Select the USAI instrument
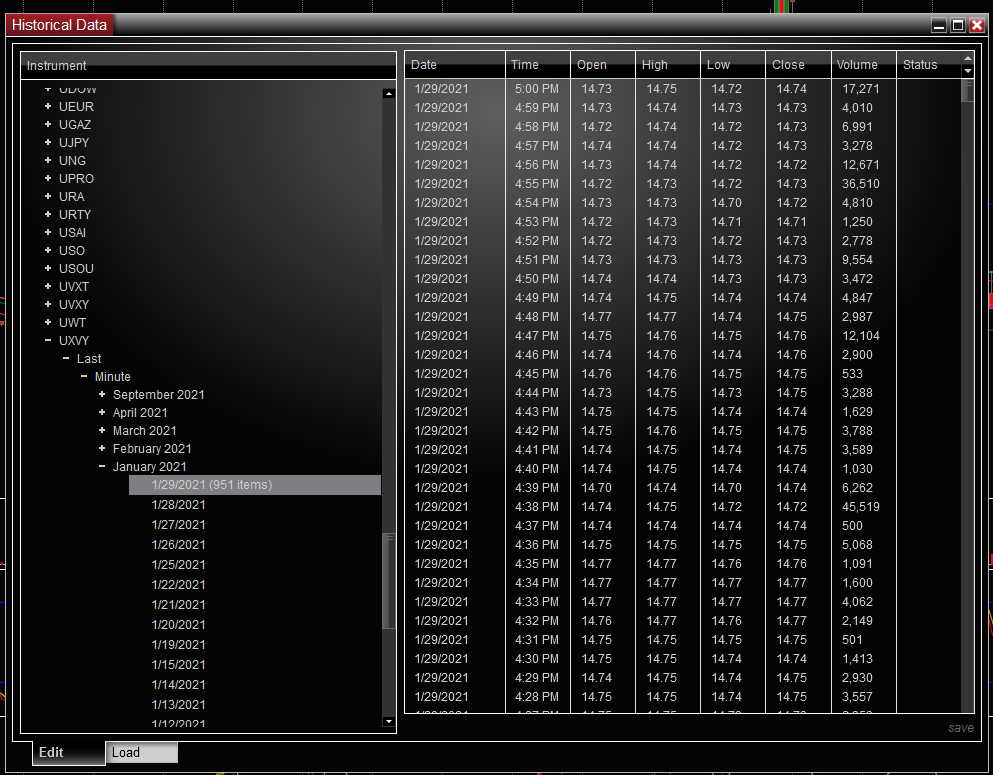Viewport: 993px width, 775px height. tap(72, 233)
